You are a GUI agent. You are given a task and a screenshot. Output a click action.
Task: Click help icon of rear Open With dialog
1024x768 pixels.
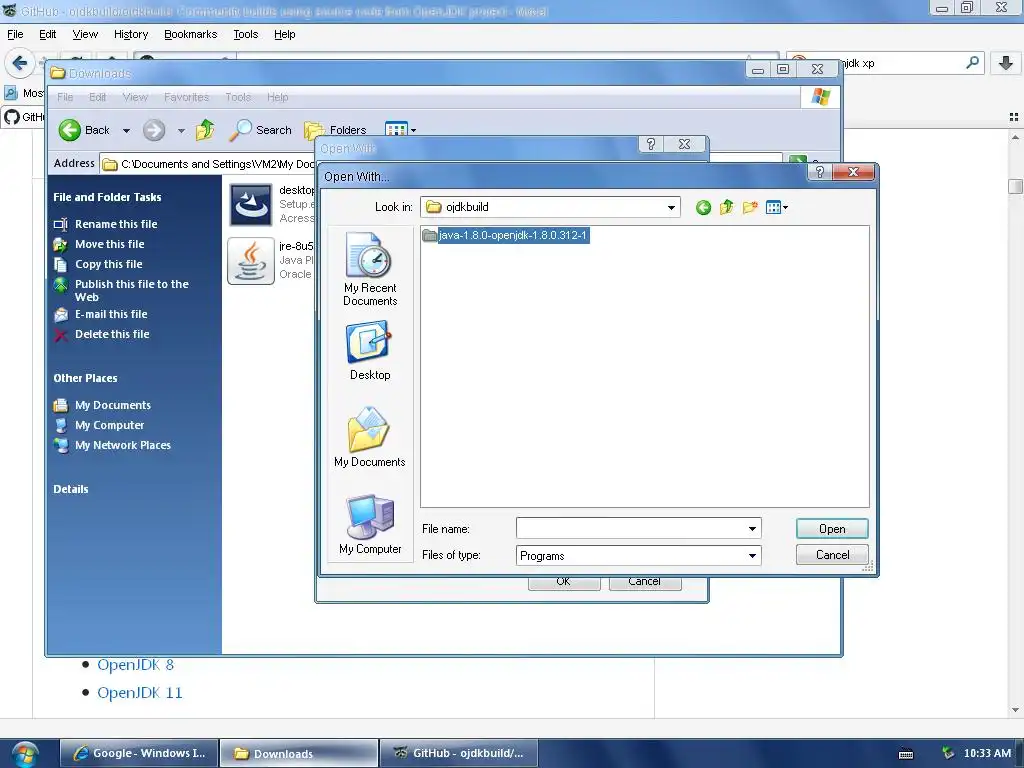(650, 144)
